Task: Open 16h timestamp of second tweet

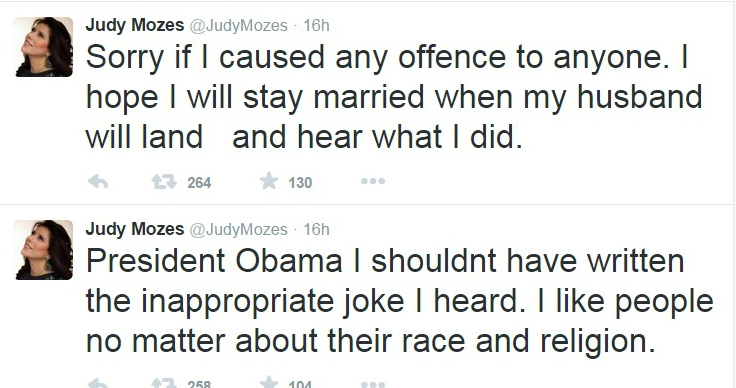Action: click(x=316, y=229)
